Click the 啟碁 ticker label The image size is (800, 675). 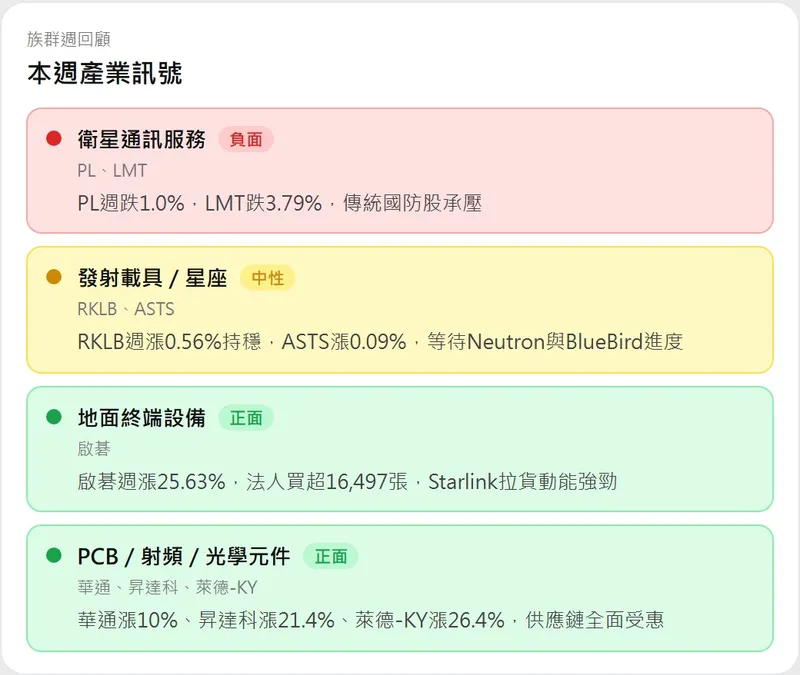(x=92, y=449)
